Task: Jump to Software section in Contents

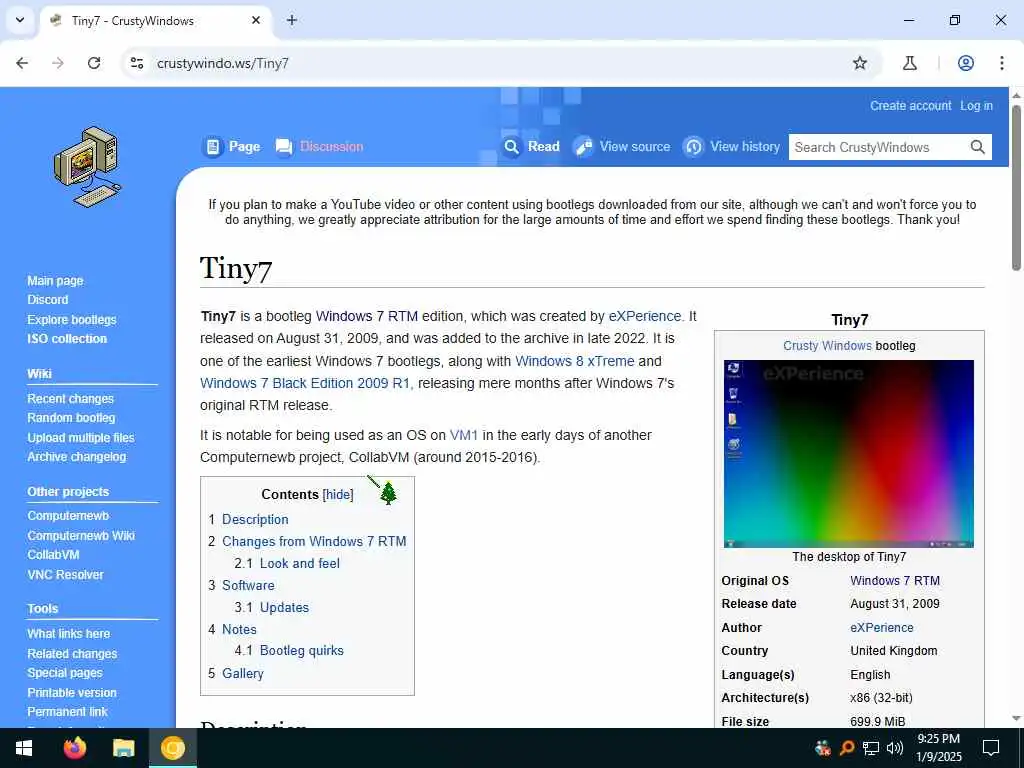Action: pyautogui.click(x=248, y=585)
